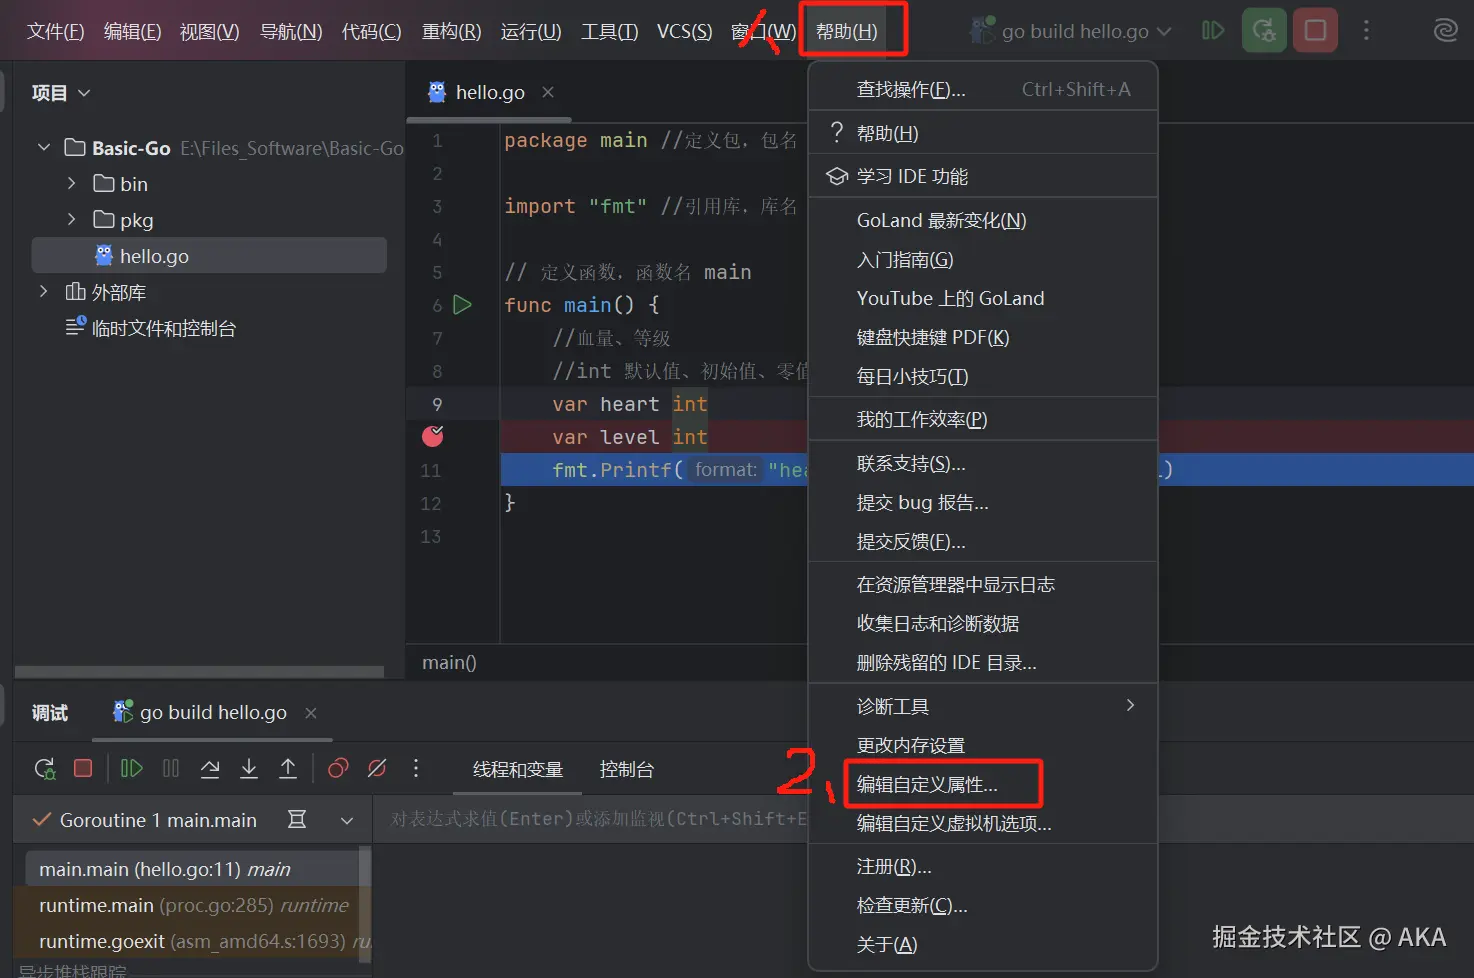Choose GoLand 最新变化 menu item
The width and height of the screenshot is (1474, 978).
coord(982,220)
